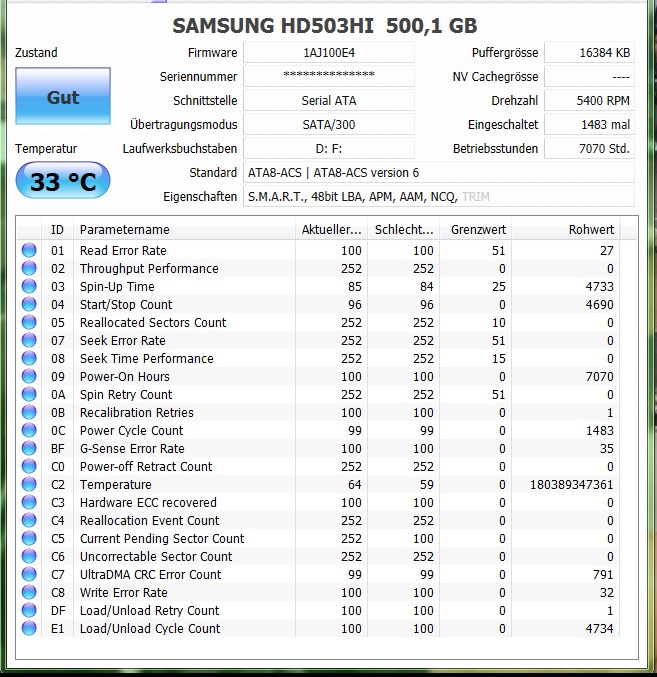
Task: Click the Rohwert column header
Action: coord(566,229)
